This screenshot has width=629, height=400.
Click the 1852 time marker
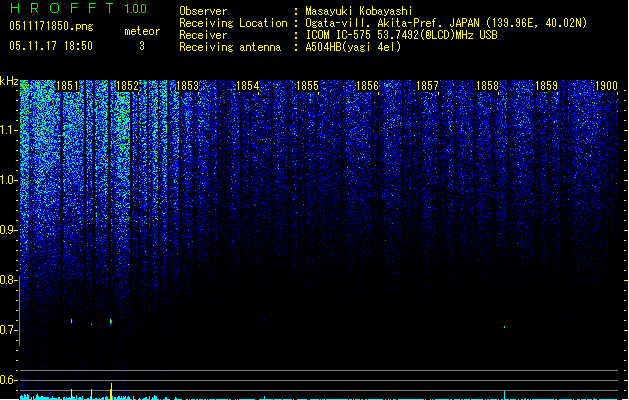[127, 85]
